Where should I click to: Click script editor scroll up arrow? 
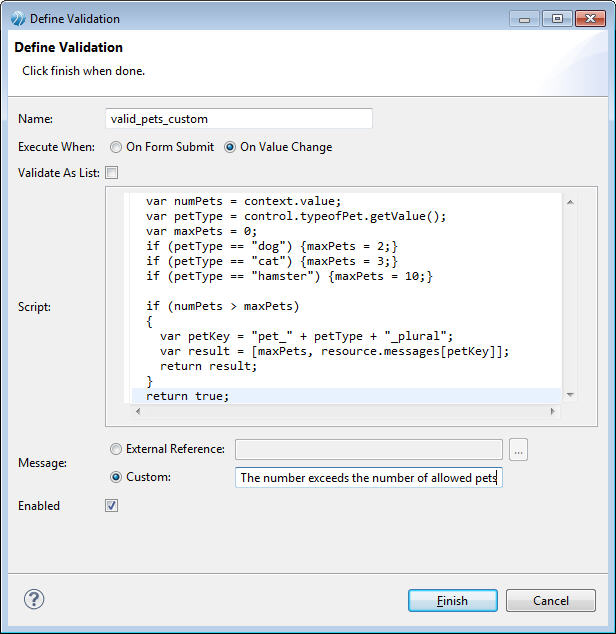coord(570,202)
